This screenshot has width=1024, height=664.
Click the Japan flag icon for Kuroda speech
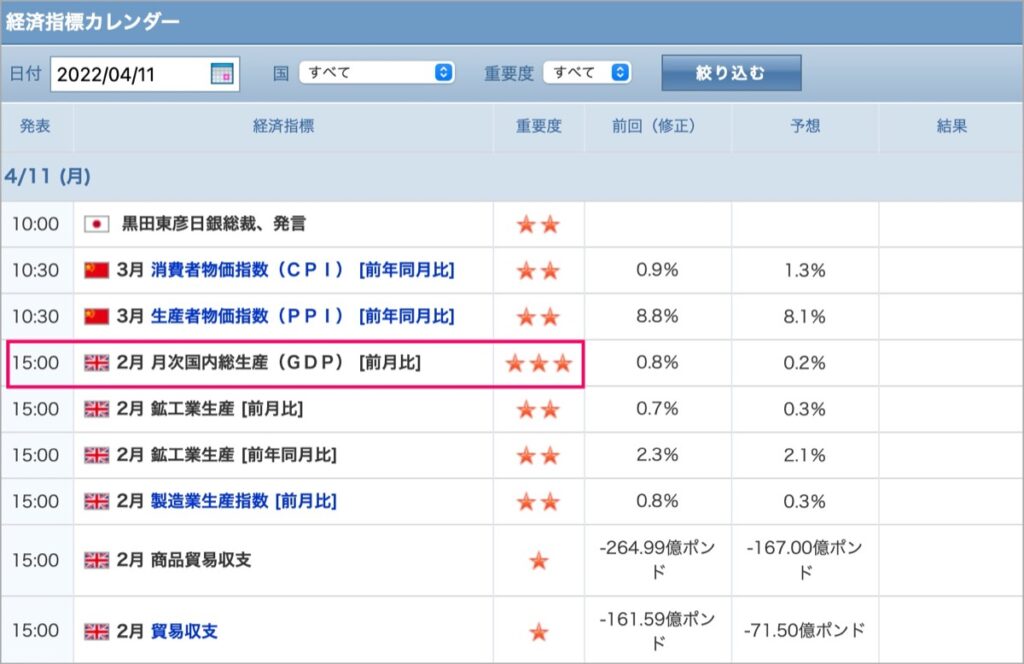pyautogui.click(x=96, y=224)
